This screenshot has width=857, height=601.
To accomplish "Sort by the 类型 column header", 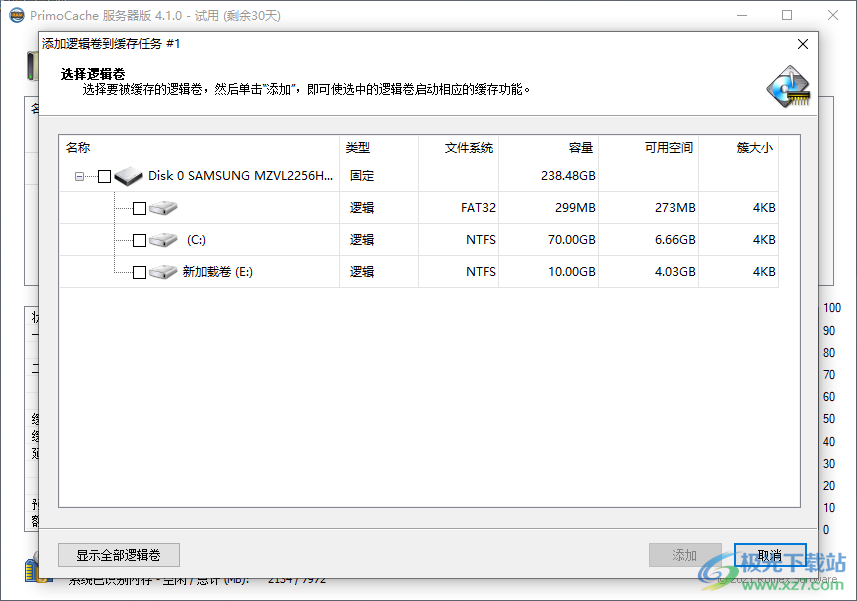I will 379,148.
